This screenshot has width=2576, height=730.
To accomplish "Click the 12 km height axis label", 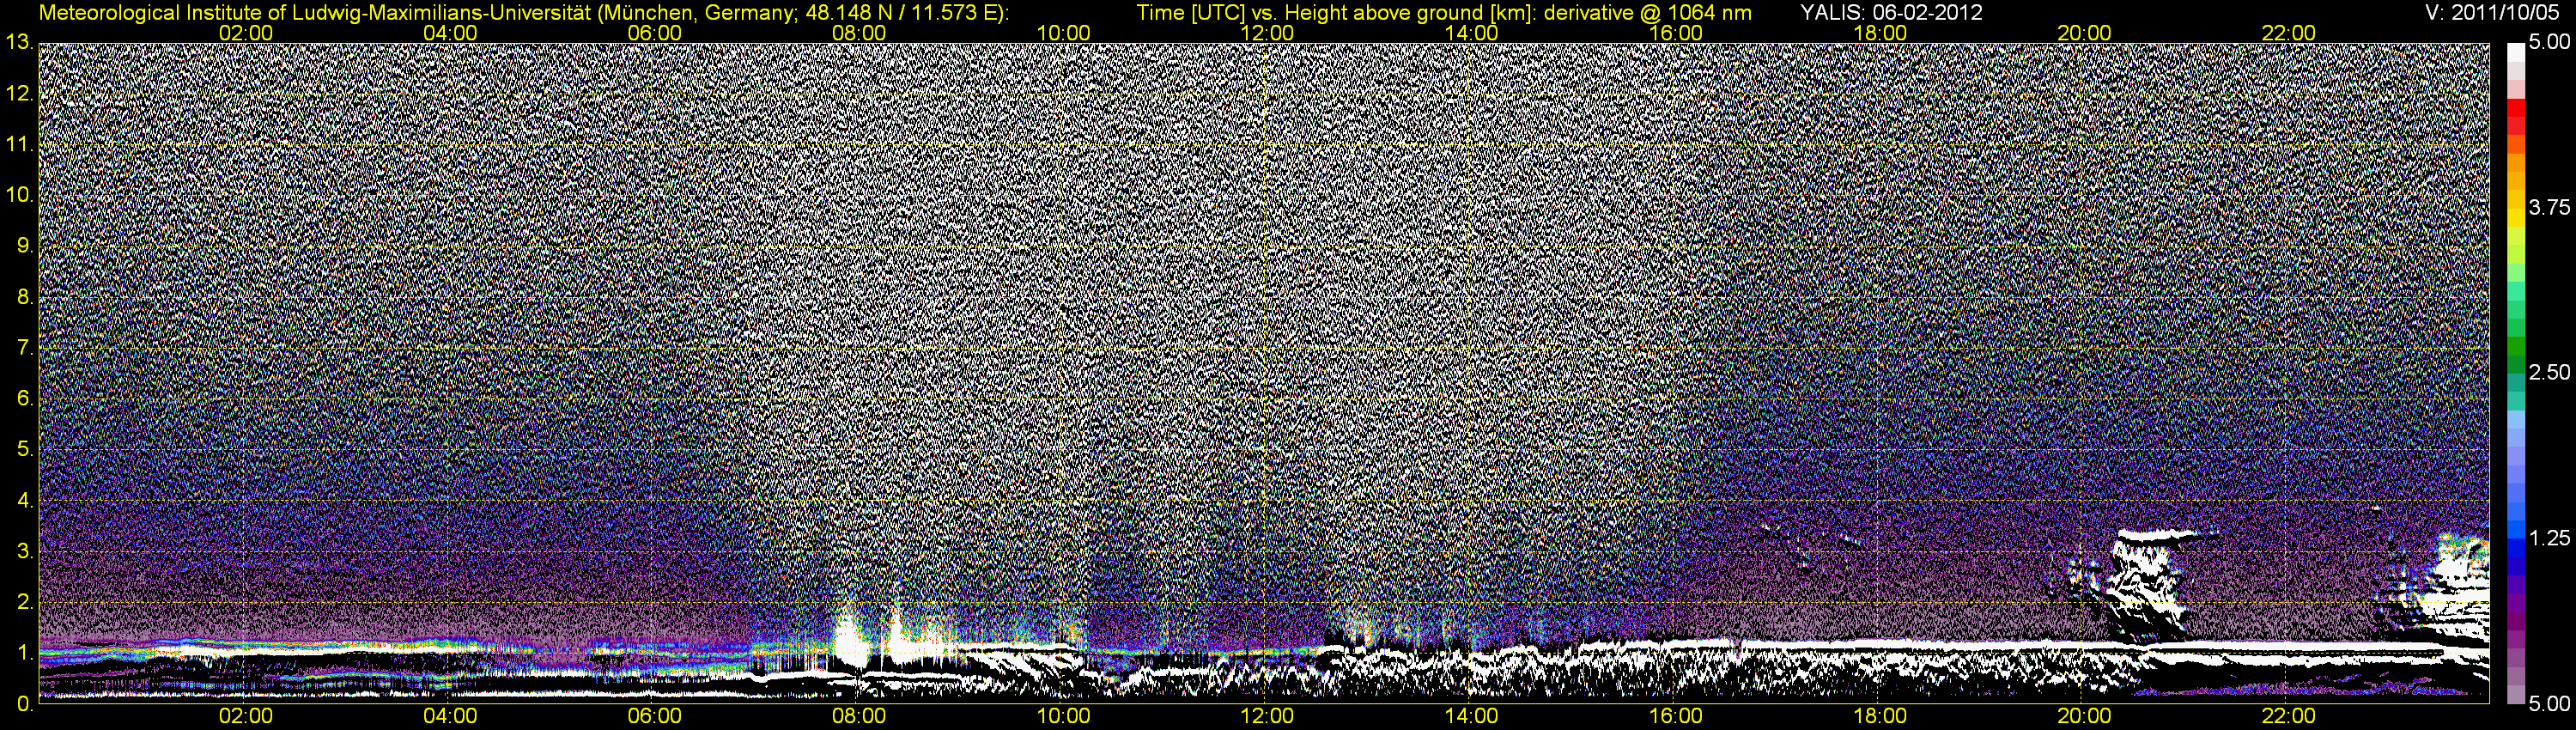I will click(18, 93).
